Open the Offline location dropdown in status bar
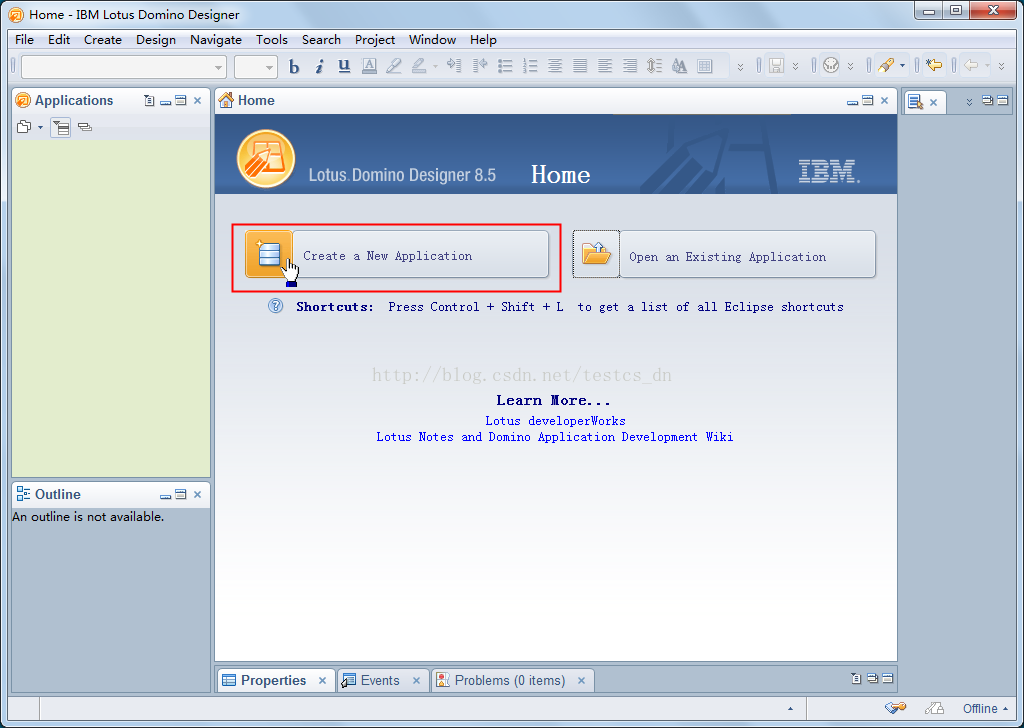This screenshot has height=728, width=1024. (985, 708)
